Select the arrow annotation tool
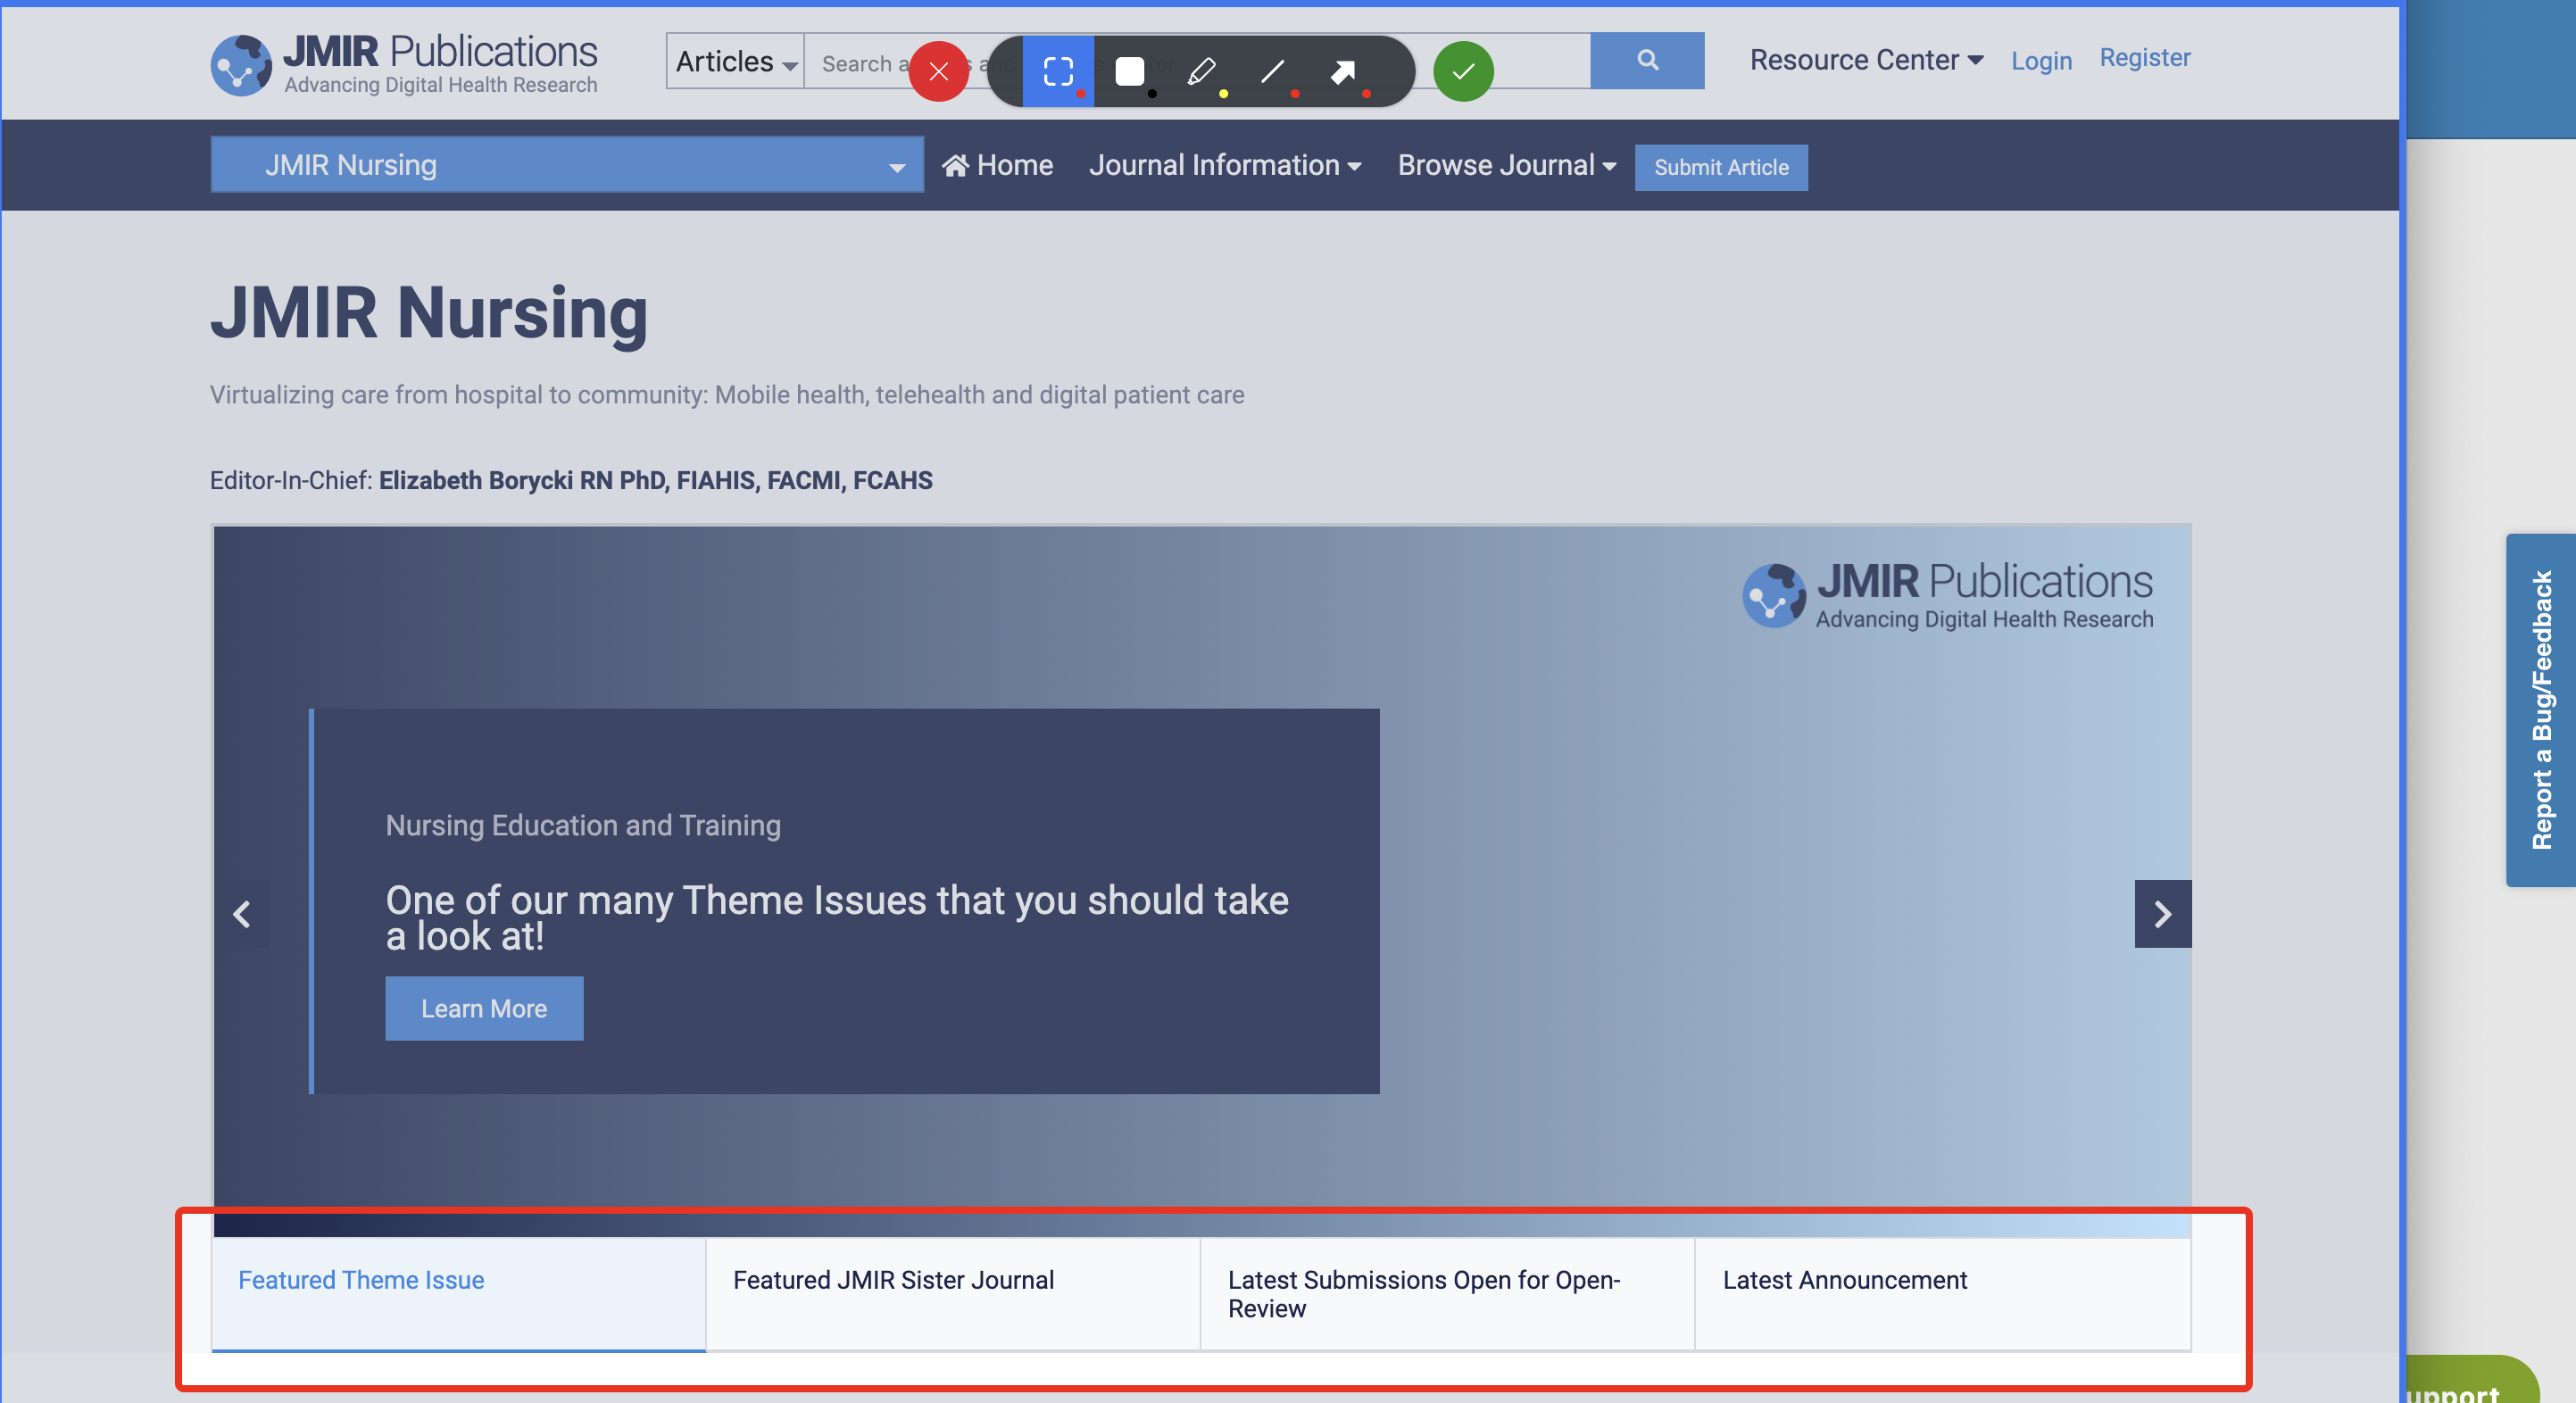 click(x=1343, y=71)
